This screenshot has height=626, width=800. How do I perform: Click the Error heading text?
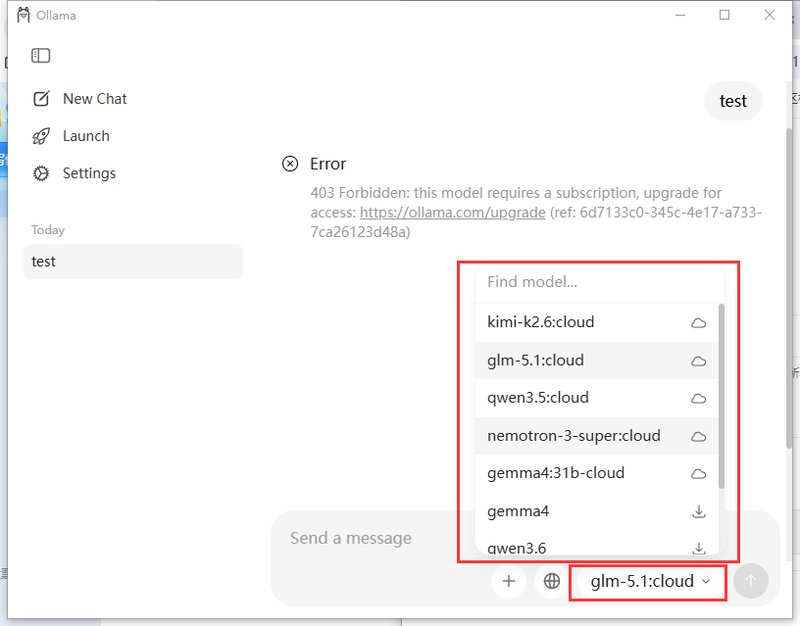[x=328, y=164]
